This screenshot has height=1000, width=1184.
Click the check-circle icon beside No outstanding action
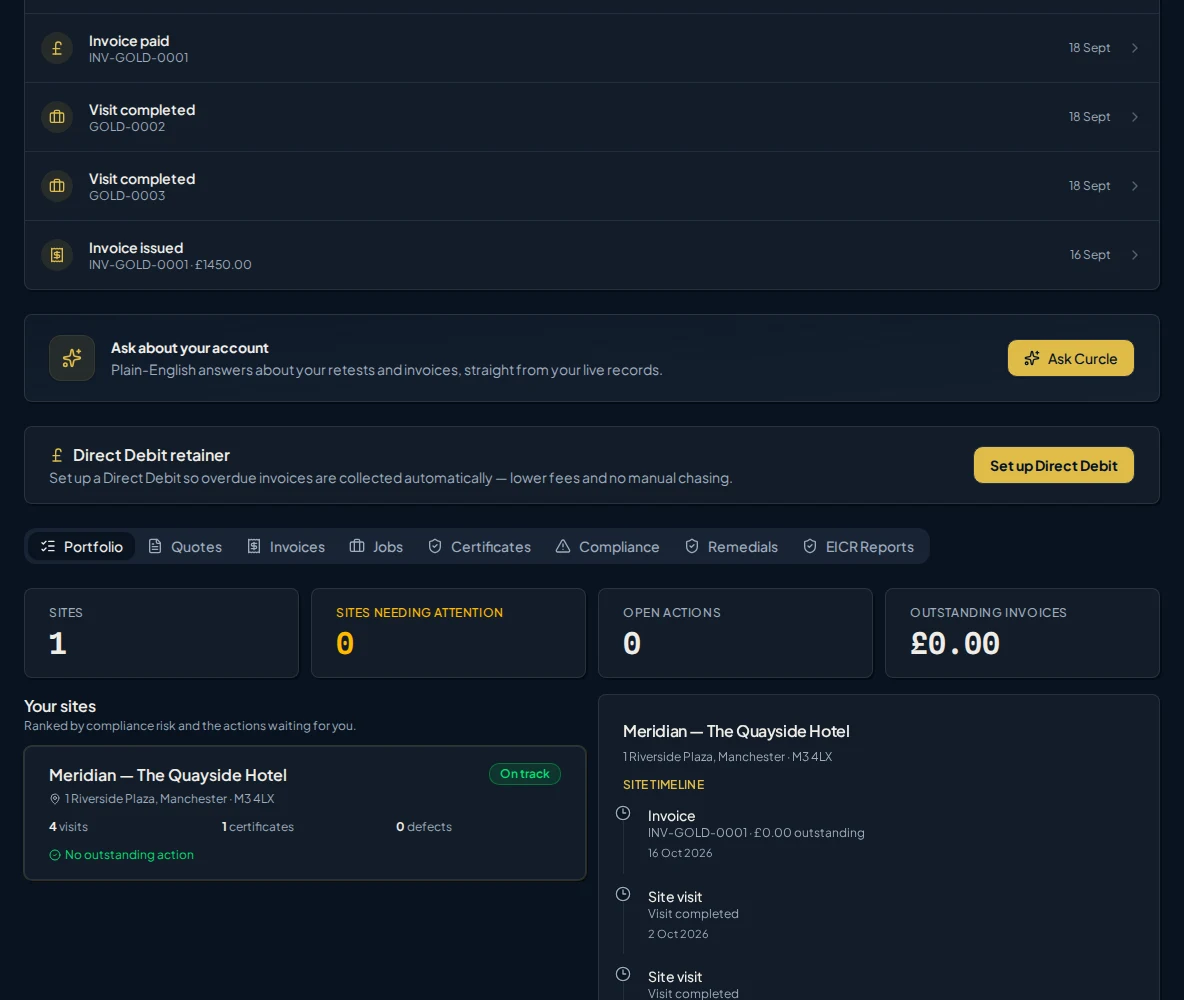[x=54, y=855]
